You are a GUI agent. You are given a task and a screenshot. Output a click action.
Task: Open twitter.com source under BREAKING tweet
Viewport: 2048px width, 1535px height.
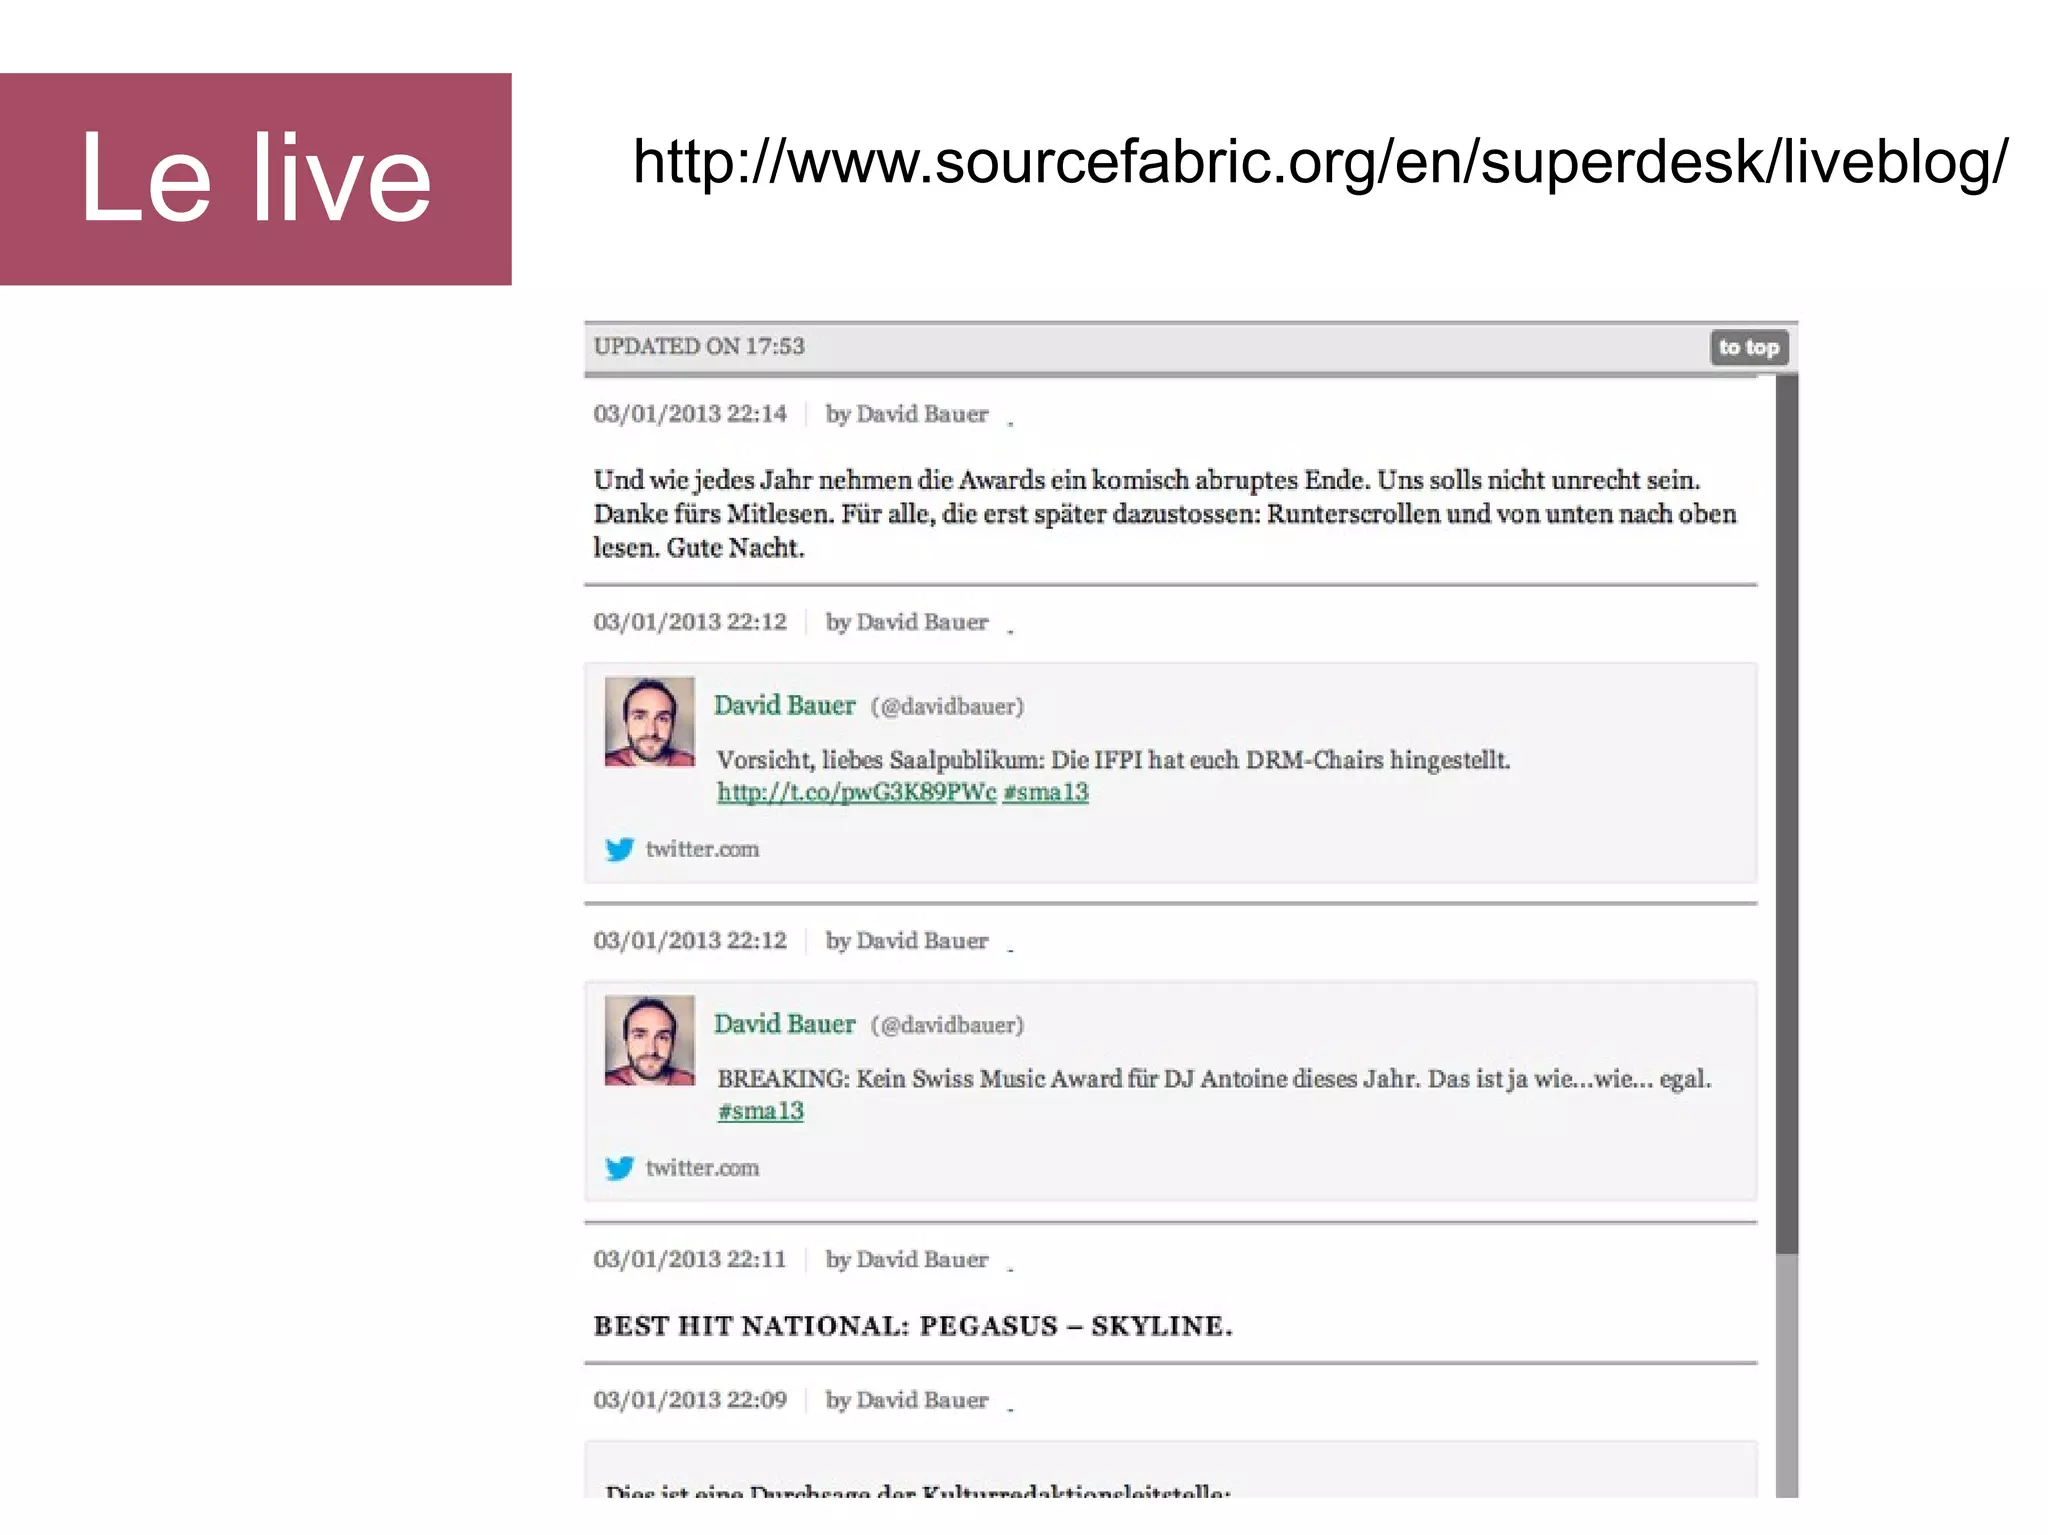click(x=702, y=1168)
